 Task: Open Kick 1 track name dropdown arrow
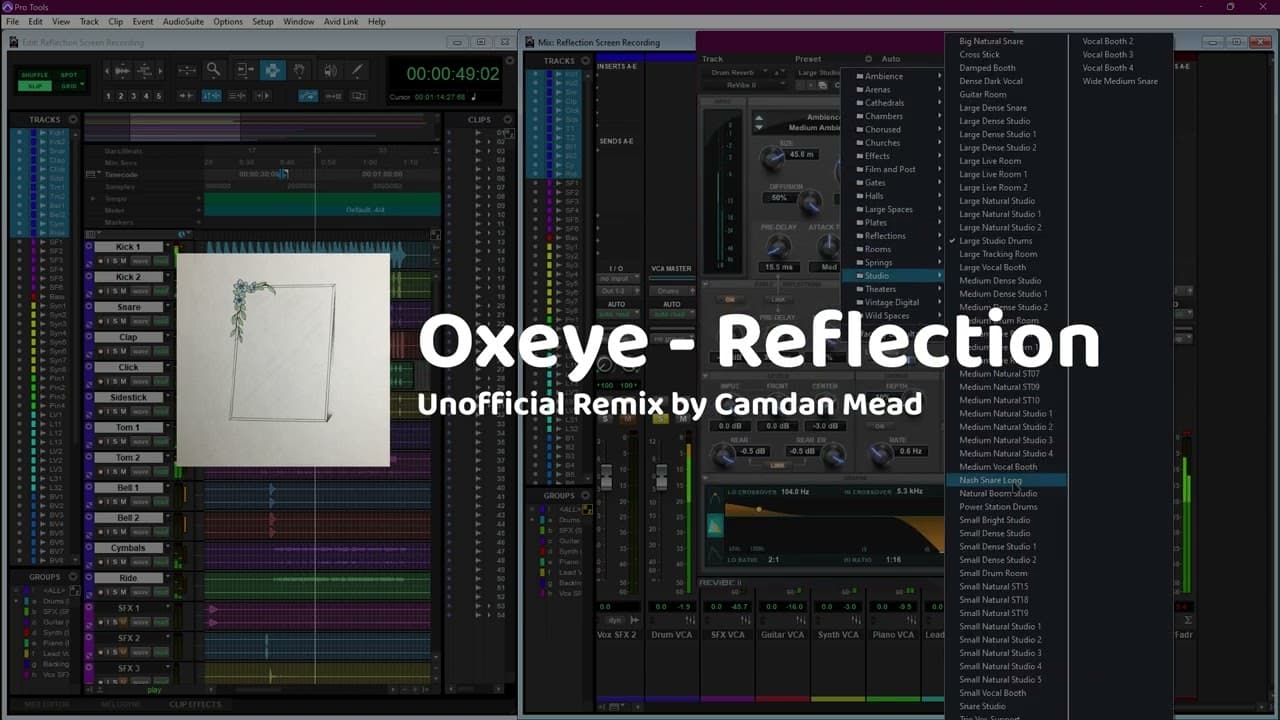(167, 247)
